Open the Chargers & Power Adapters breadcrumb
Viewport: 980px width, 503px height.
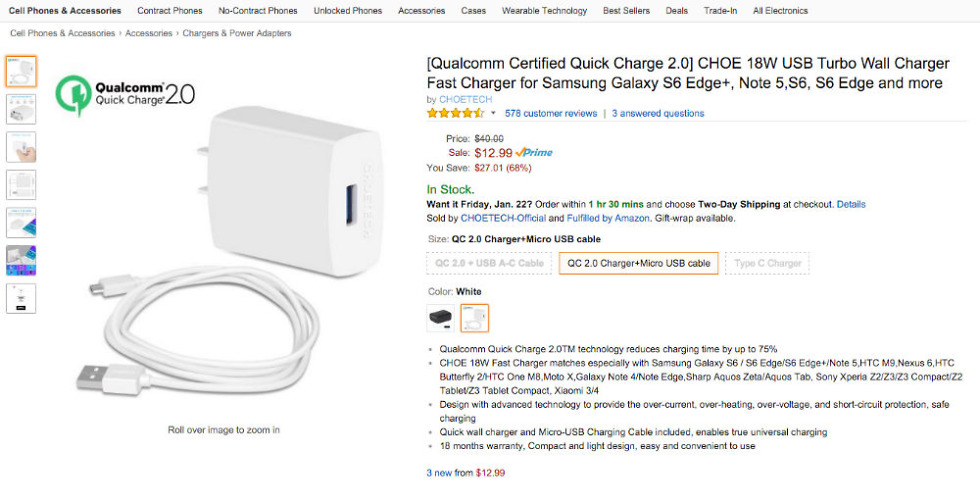pyautogui.click(x=237, y=33)
